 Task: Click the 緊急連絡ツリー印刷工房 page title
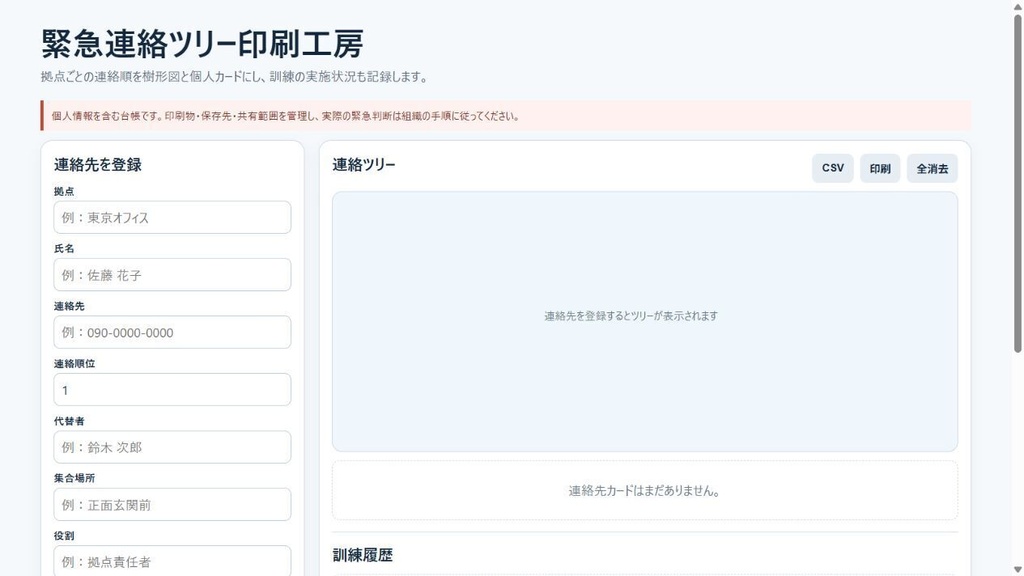coord(202,44)
